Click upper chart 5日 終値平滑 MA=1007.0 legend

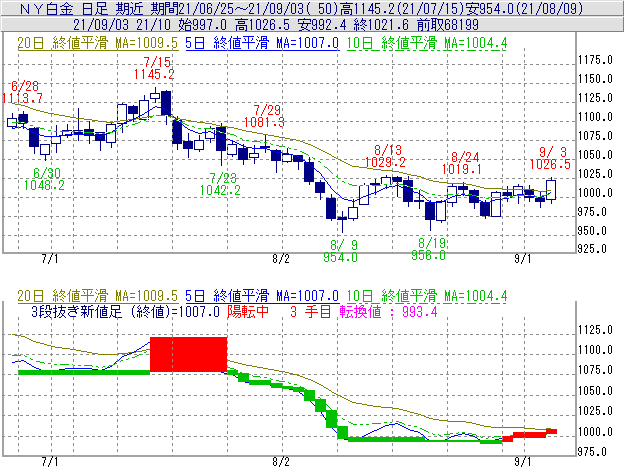[262, 43]
